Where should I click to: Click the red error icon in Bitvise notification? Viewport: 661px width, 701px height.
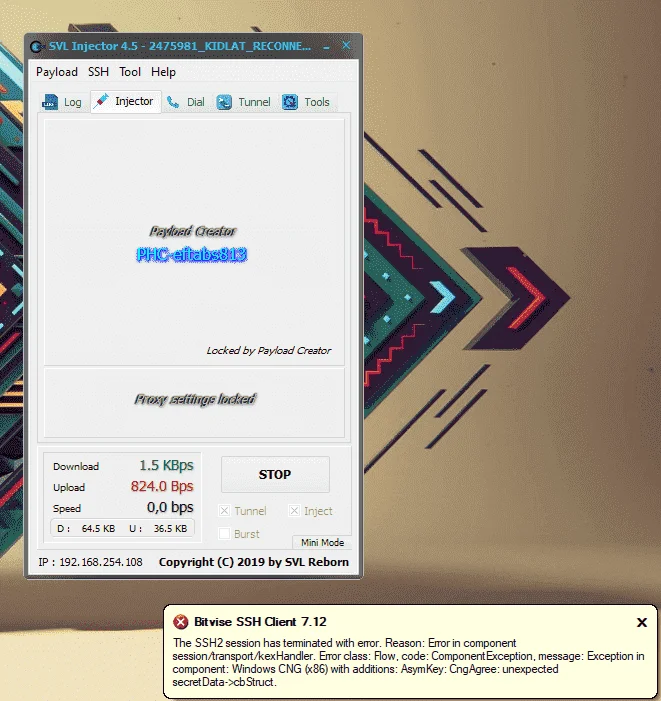[x=181, y=622]
